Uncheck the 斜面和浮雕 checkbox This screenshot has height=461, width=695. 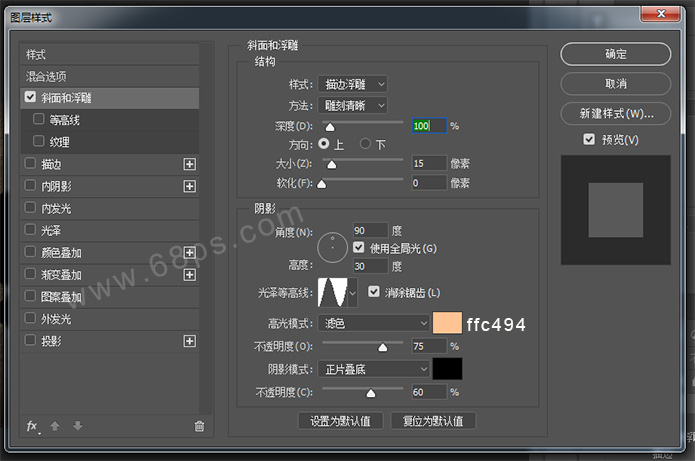pyautogui.click(x=30, y=97)
